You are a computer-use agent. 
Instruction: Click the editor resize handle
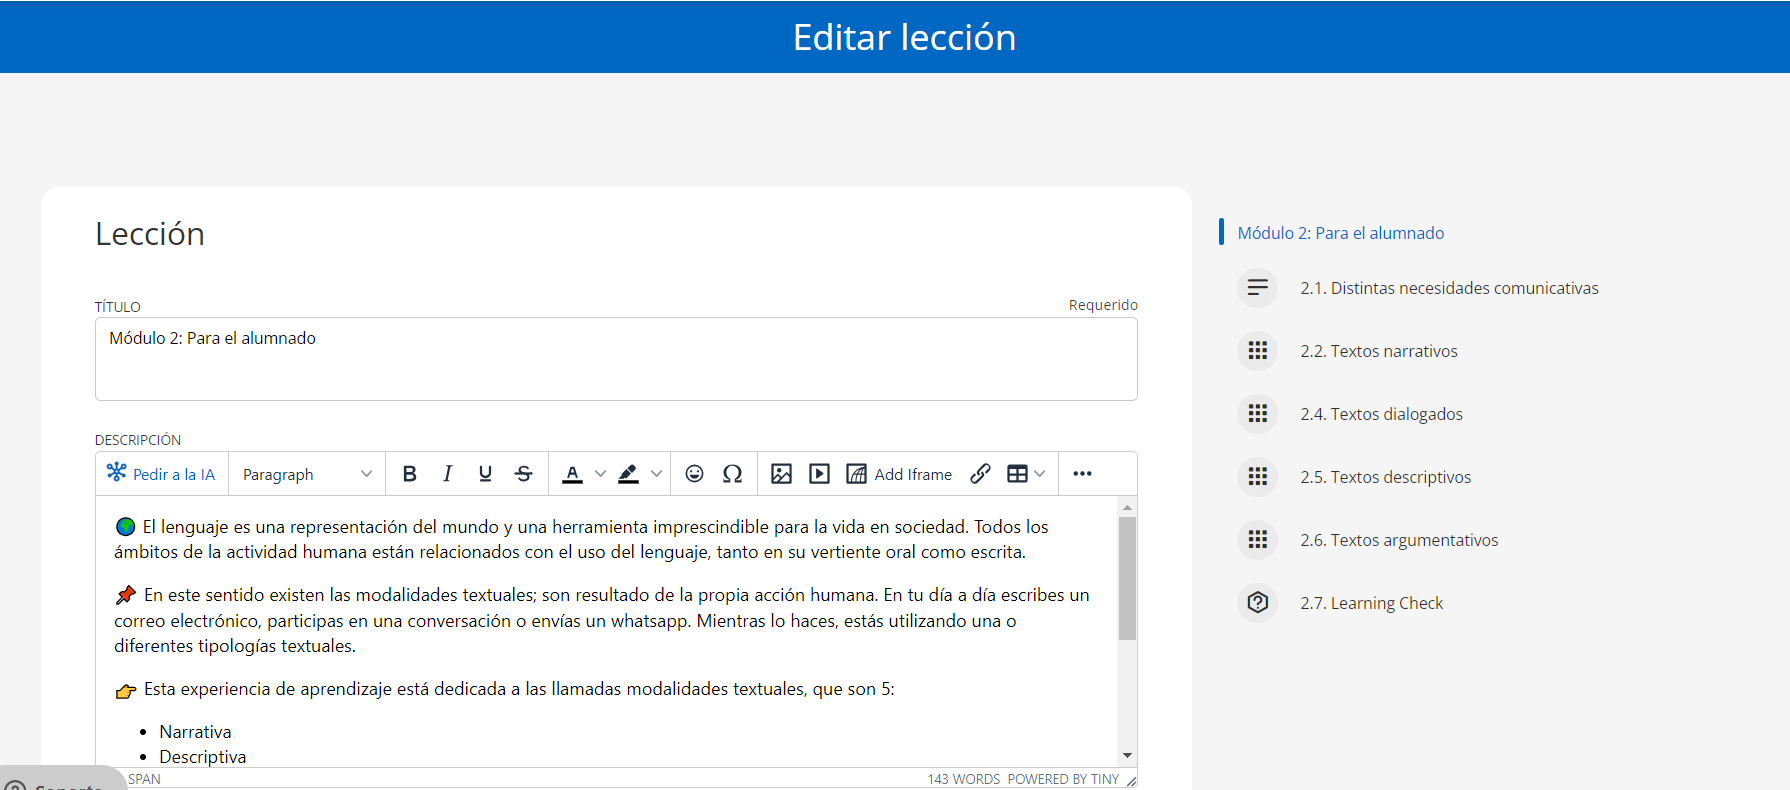1131,781
